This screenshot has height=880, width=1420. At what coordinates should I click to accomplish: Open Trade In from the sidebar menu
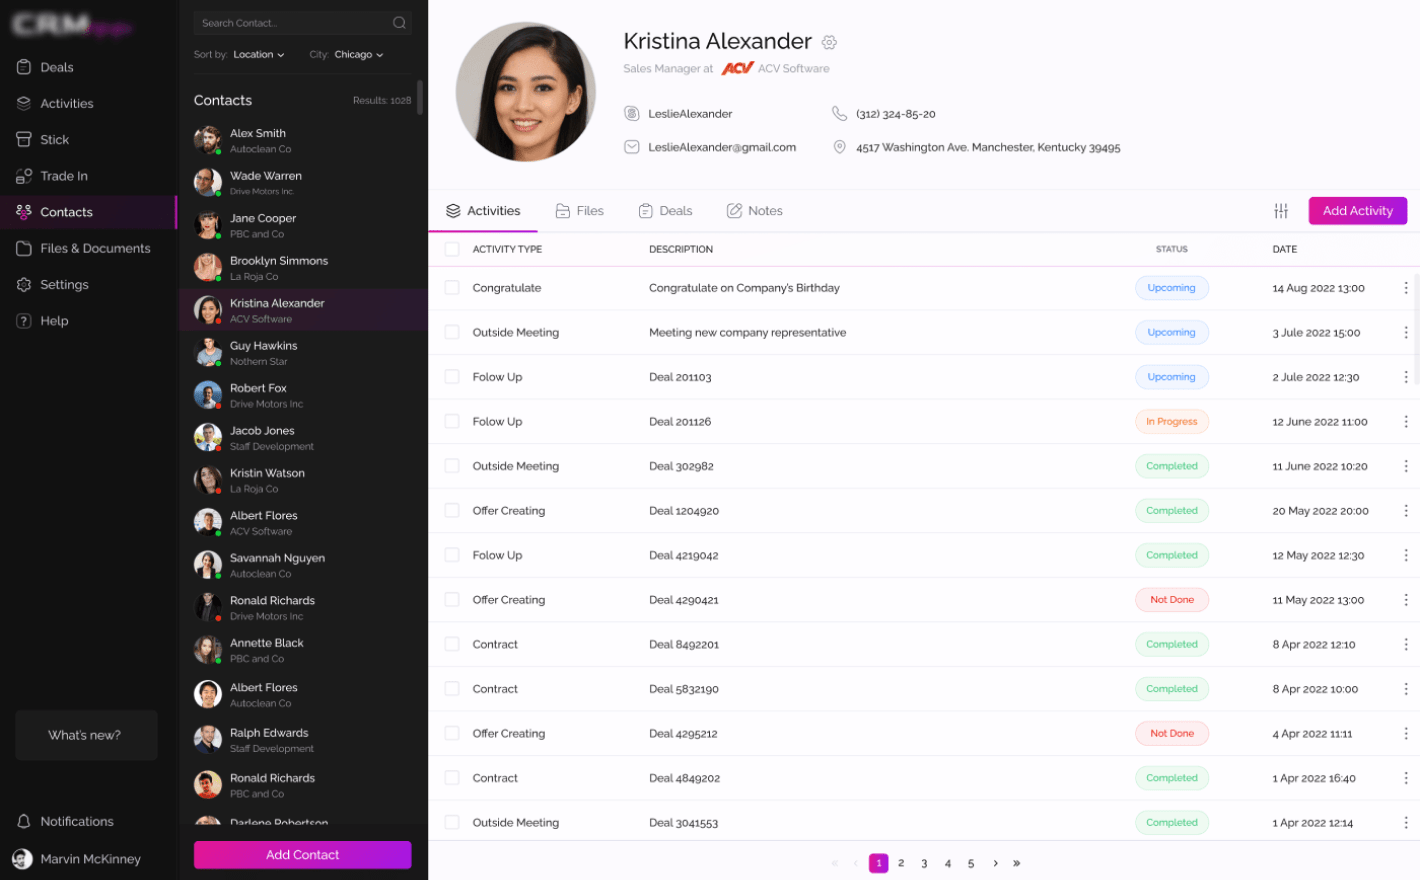64,176
